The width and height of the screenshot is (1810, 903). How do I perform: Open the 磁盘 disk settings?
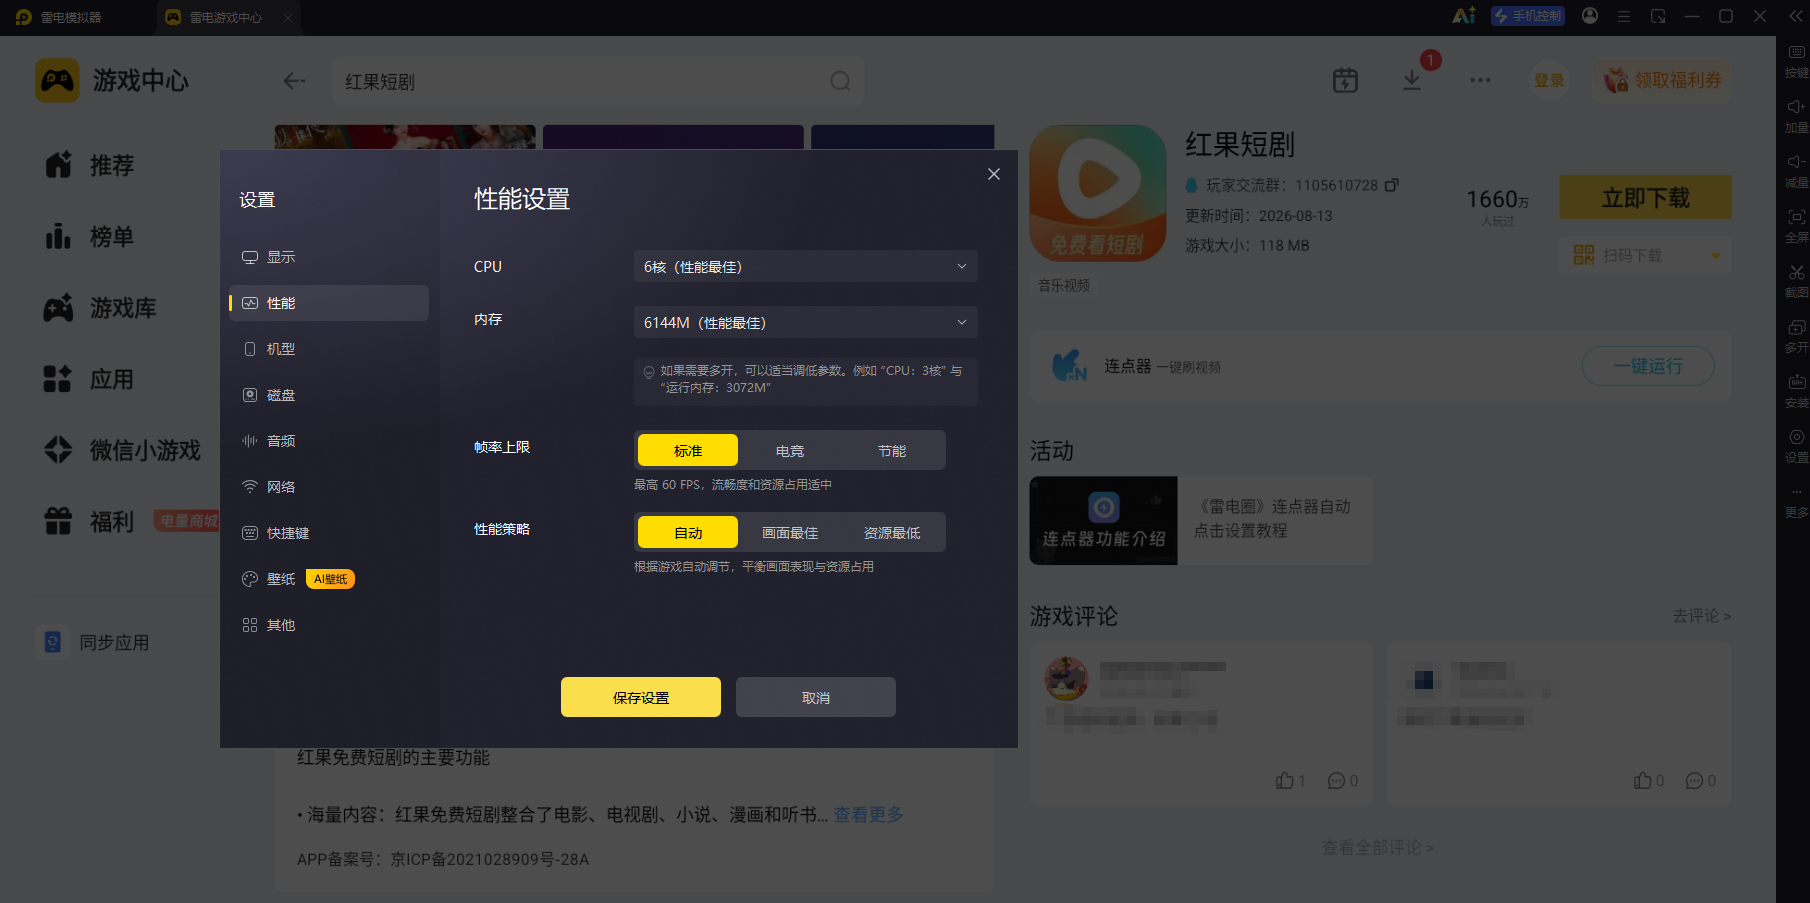(329, 395)
